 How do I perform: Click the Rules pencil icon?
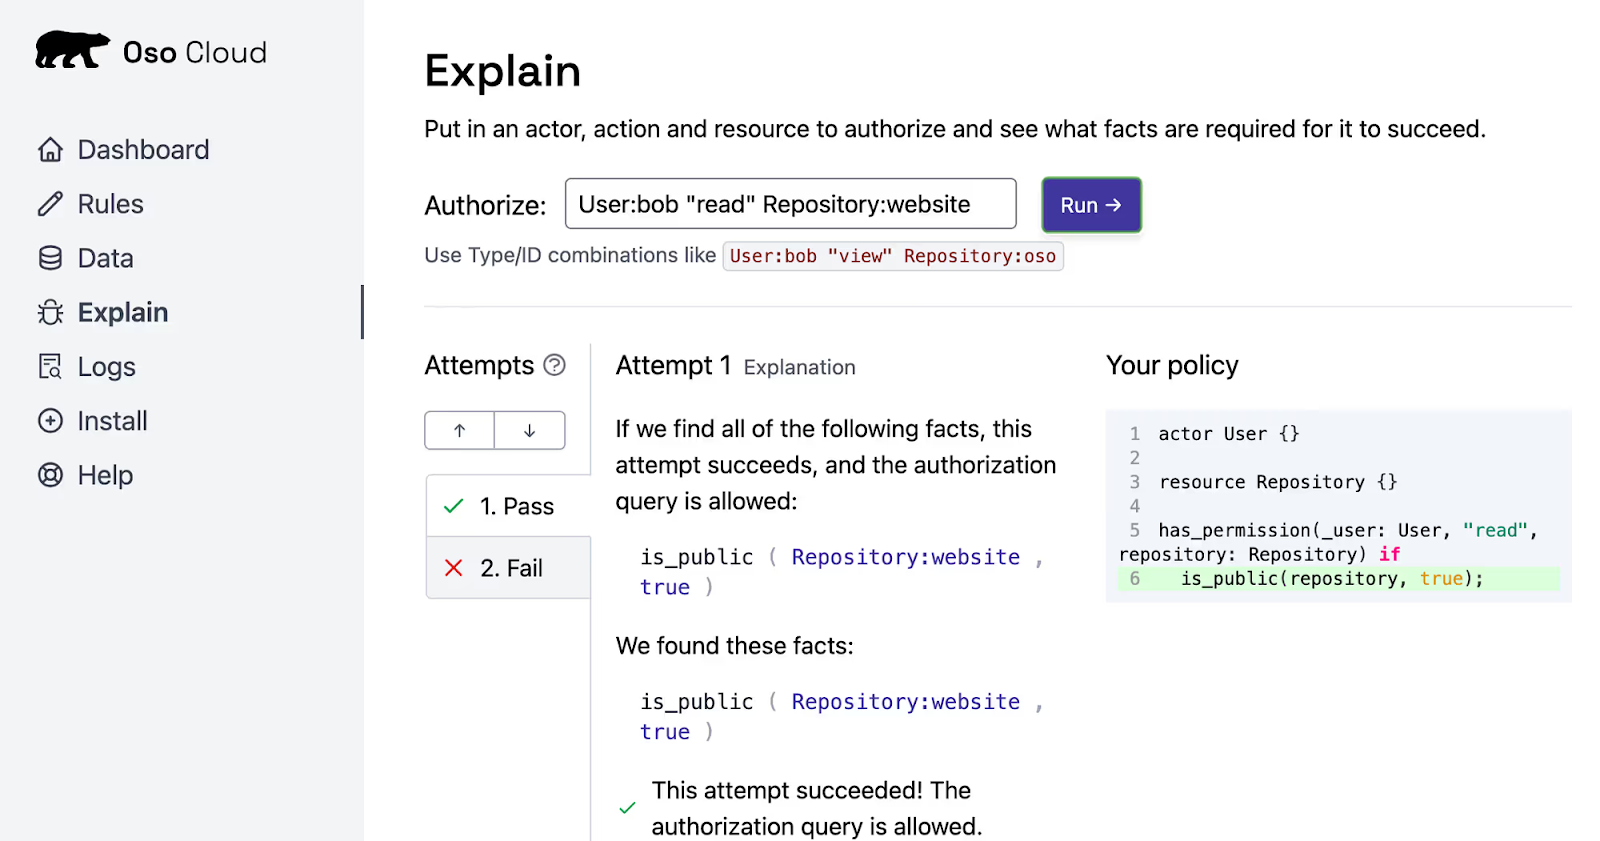coord(50,204)
